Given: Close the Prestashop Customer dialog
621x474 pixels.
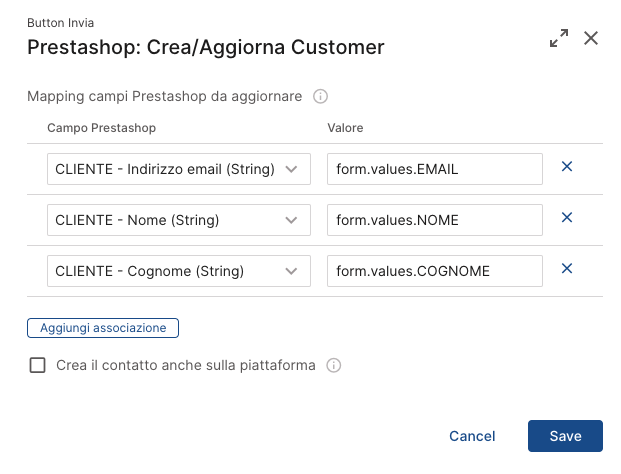Looking at the screenshot, I should click(591, 38).
